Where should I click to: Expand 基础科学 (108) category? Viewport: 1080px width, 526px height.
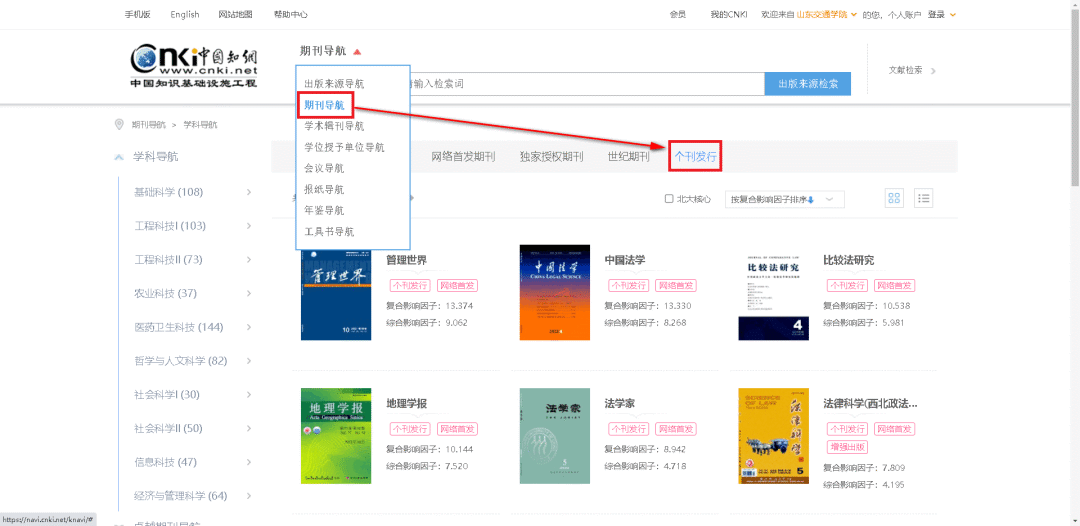[x=249, y=192]
